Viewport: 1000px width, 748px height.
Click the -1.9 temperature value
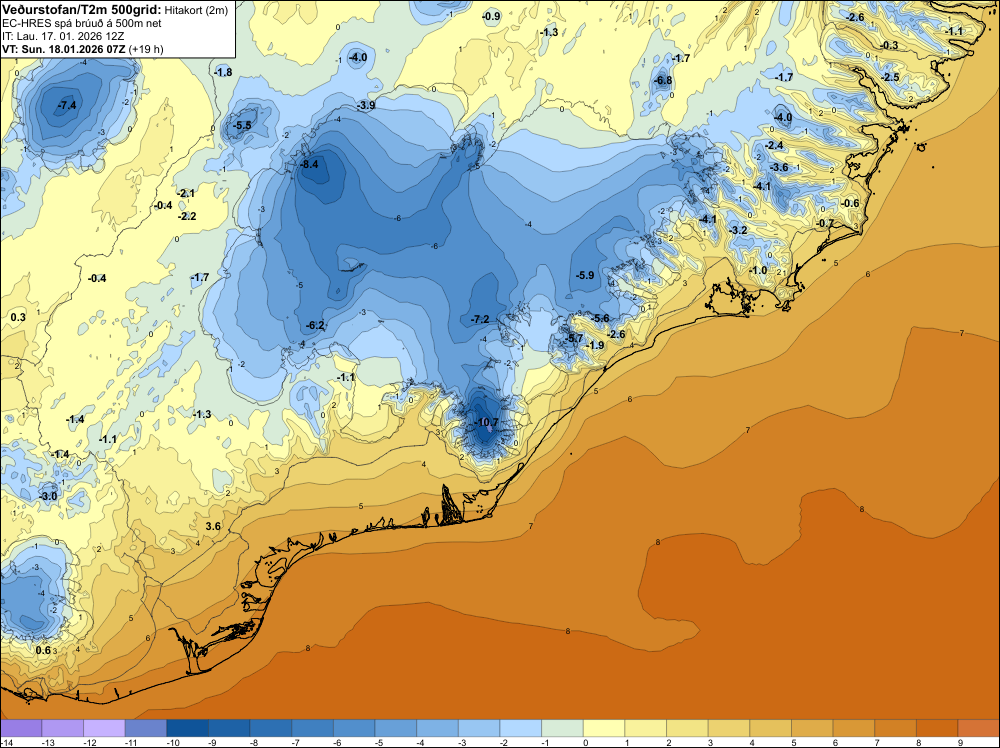595,345
